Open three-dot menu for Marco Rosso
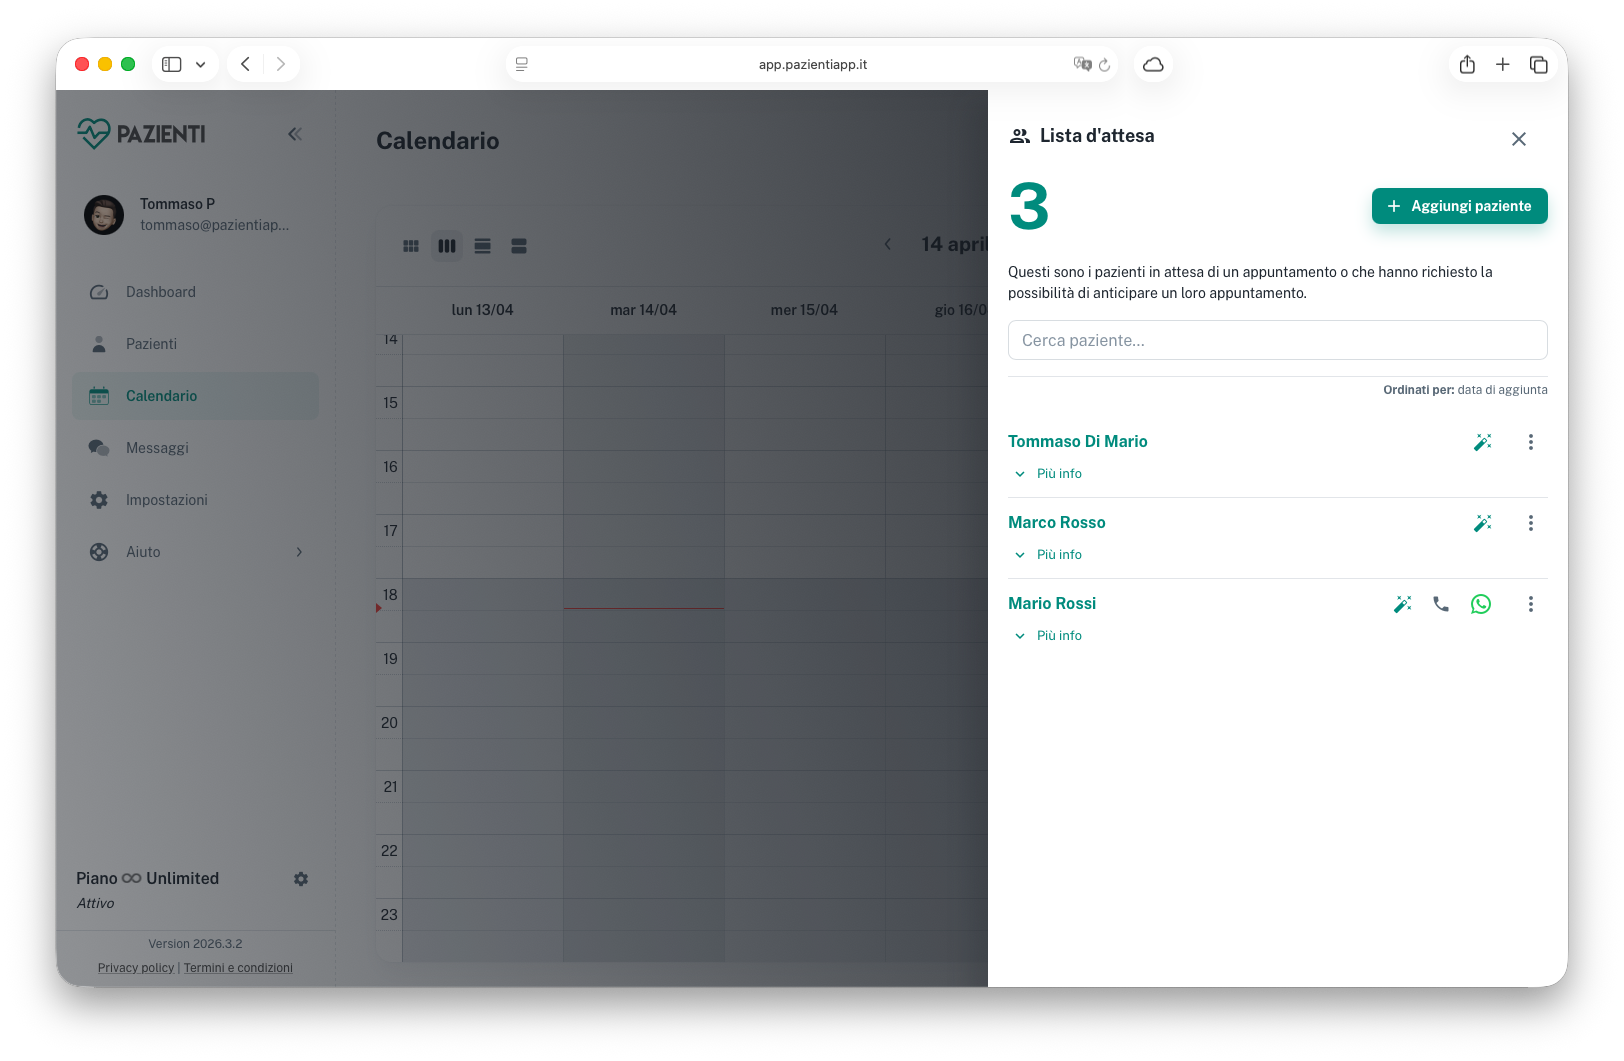 (1530, 523)
